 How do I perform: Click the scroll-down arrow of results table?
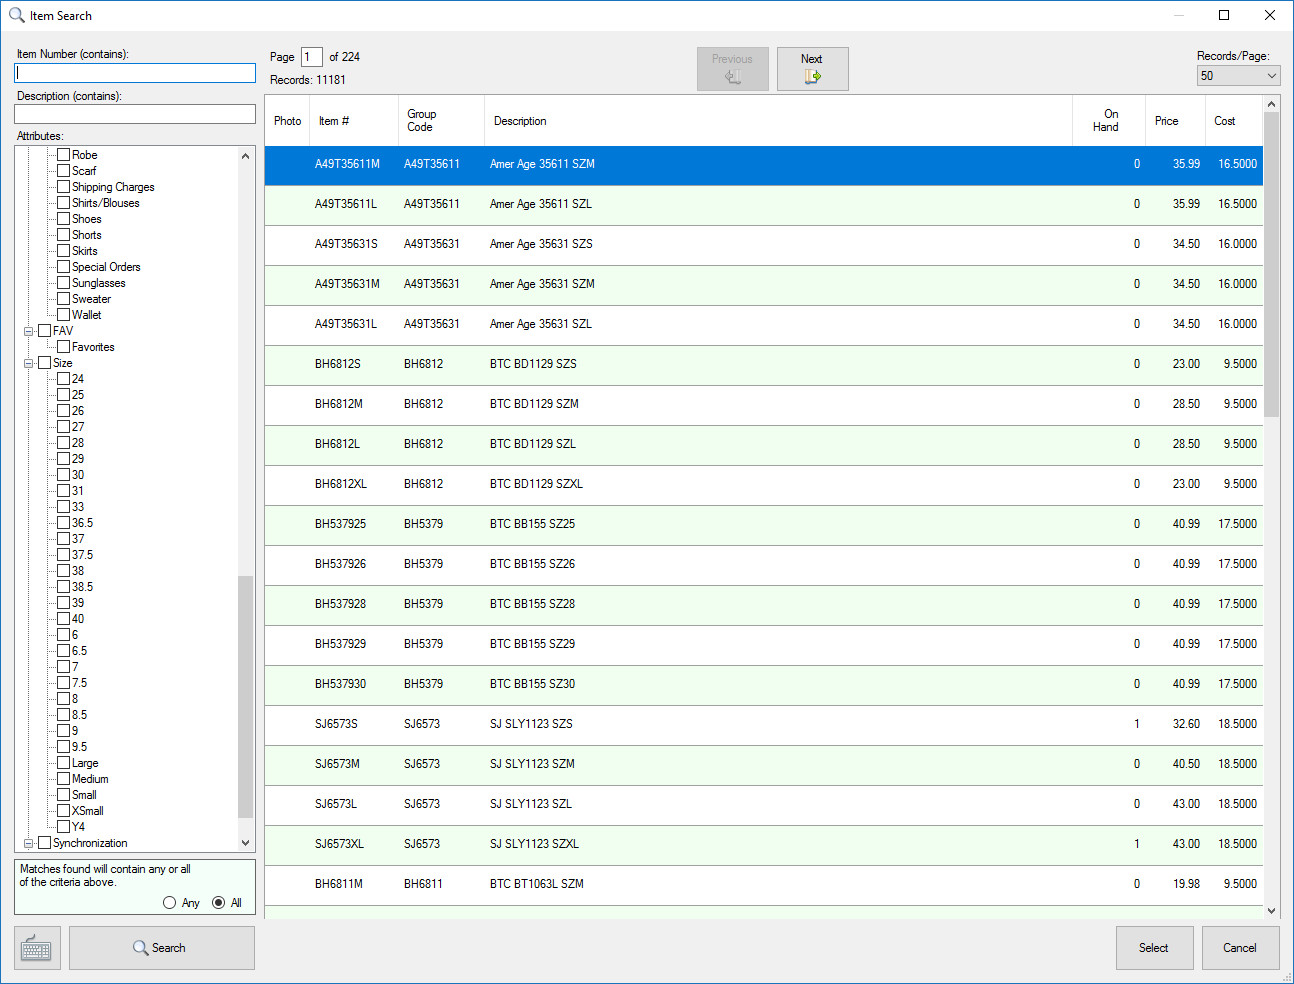click(x=1272, y=911)
